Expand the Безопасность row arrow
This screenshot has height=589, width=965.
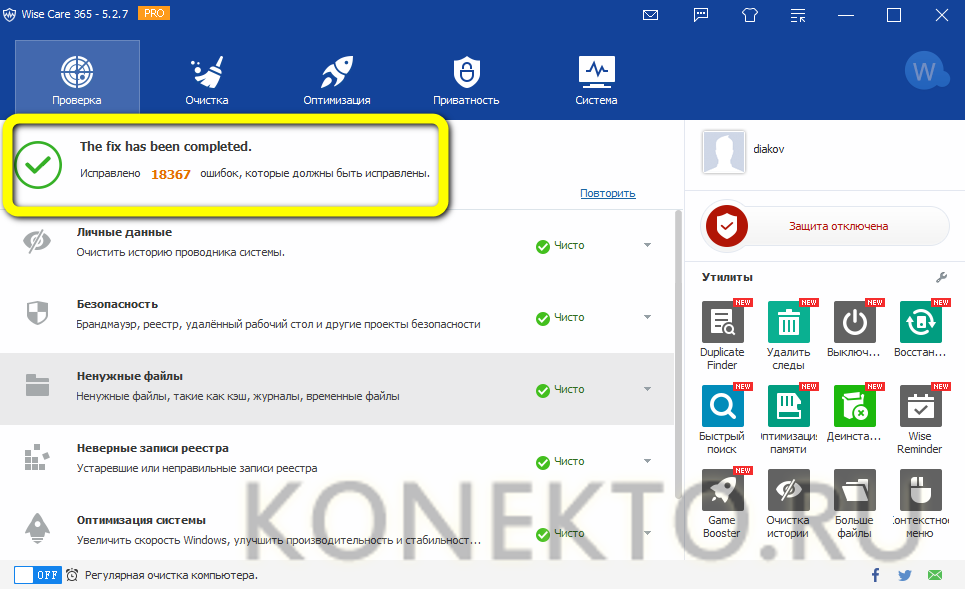(x=647, y=317)
